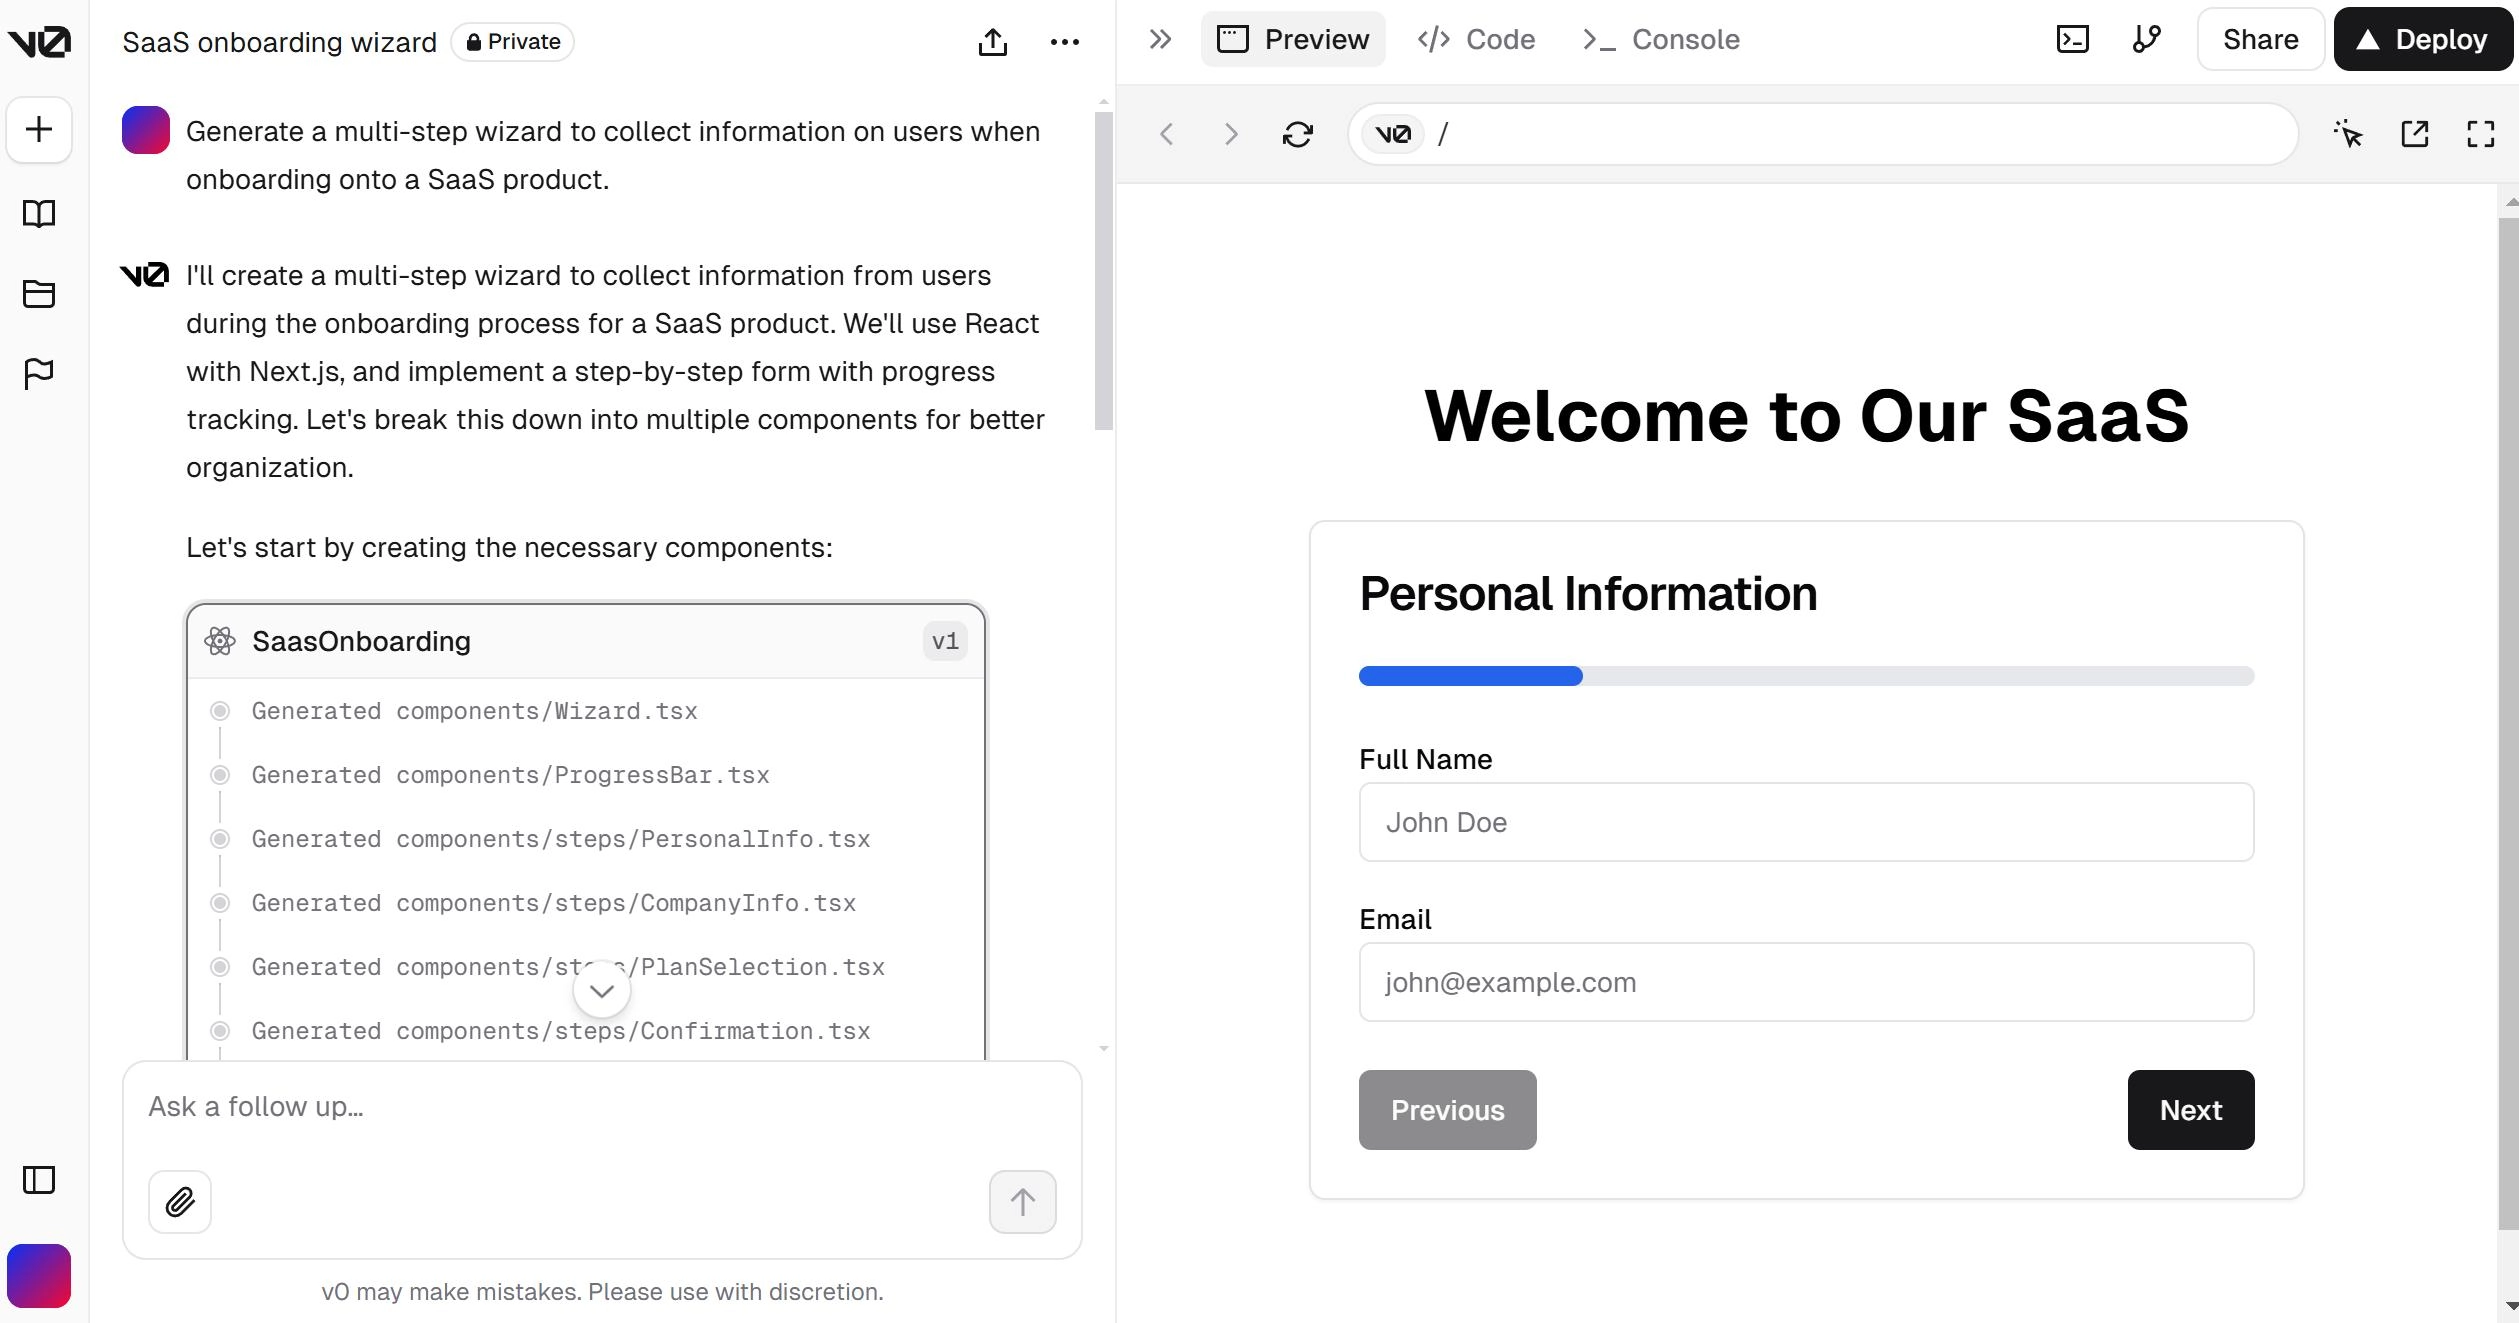
Task: Click the Welcome to Our SaaS heading
Action: pos(1806,415)
